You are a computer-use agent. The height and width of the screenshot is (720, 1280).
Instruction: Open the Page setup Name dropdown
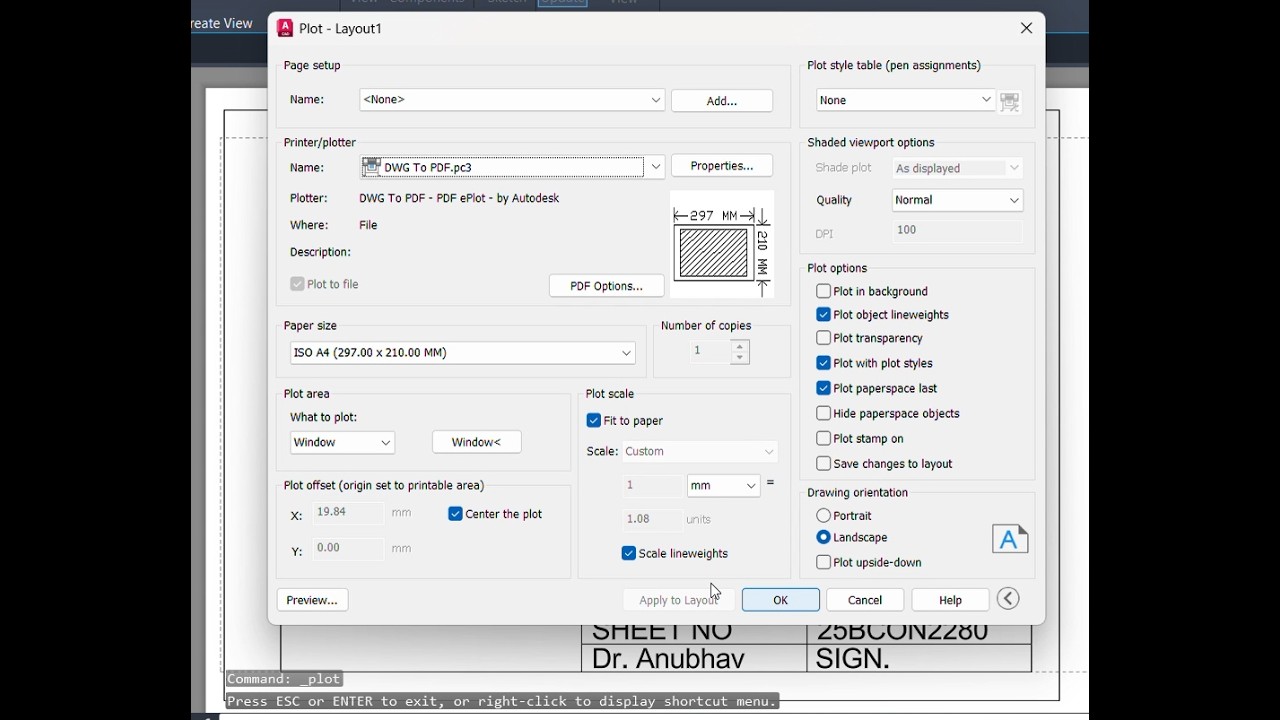pyautogui.click(x=512, y=100)
